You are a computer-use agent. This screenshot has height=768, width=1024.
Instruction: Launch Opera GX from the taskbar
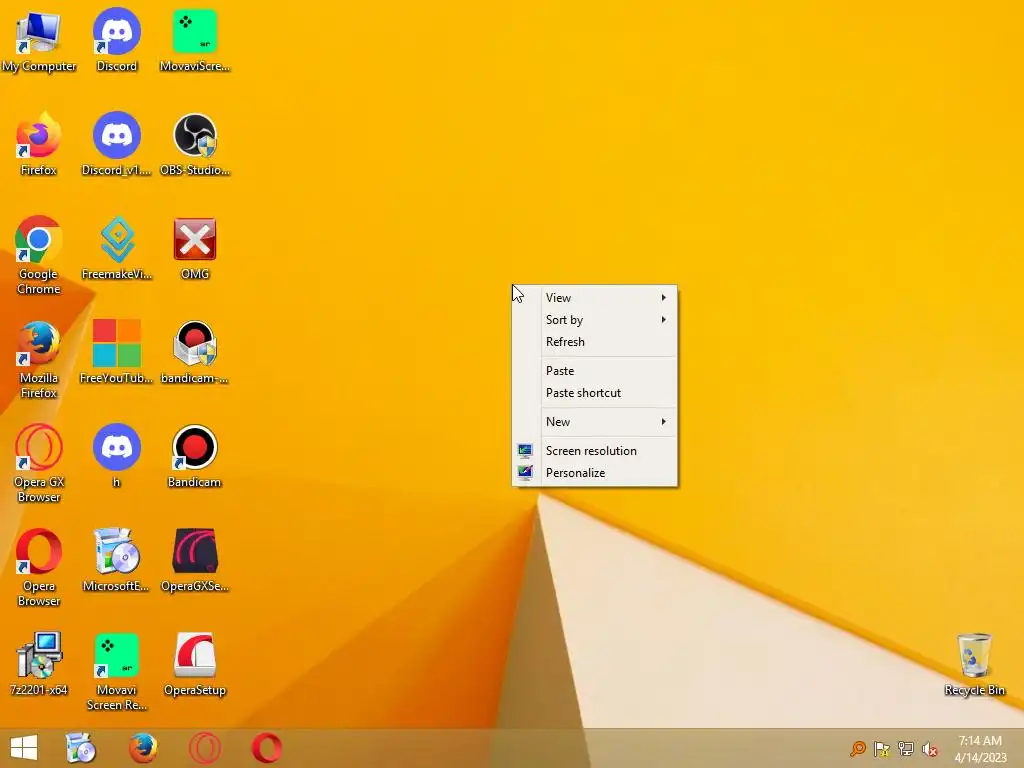[205, 748]
